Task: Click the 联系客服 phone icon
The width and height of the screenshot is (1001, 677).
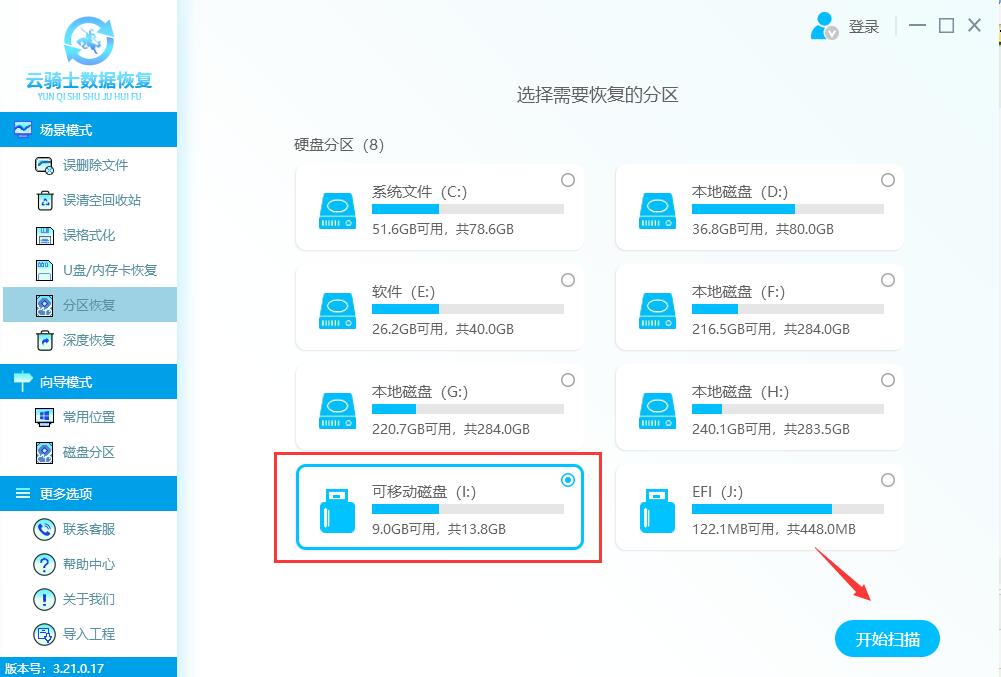Action: tap(44, 529)
